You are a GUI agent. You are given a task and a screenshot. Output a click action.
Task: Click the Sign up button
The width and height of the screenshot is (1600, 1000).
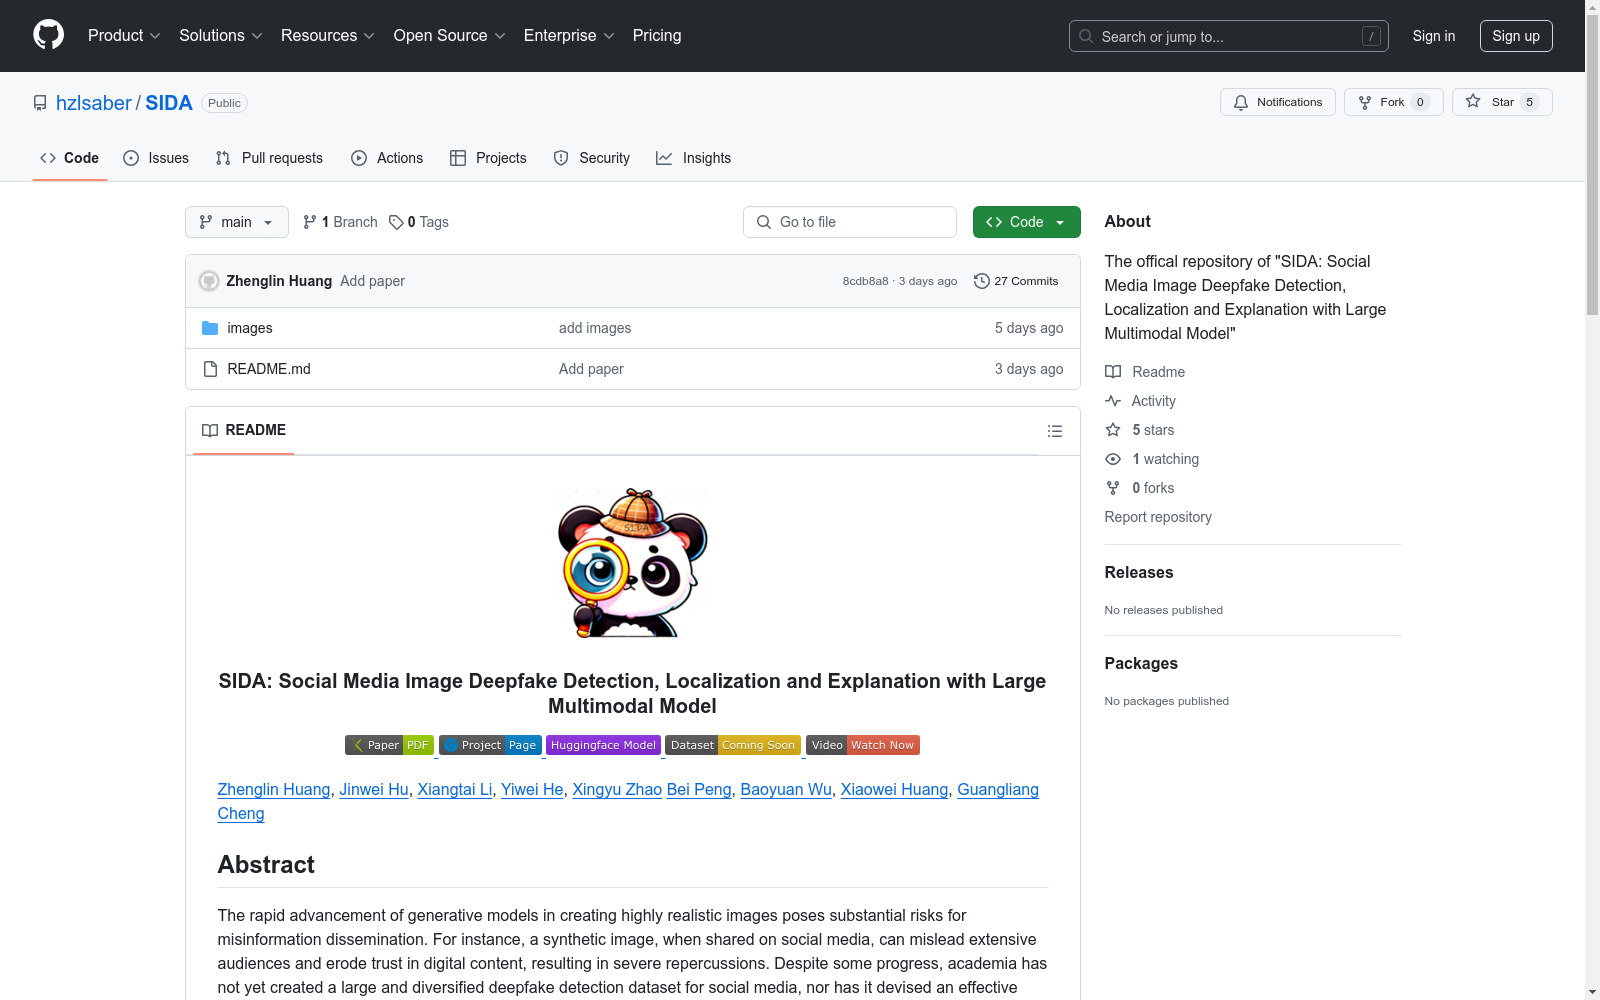pyautogui.click(x=1516, y=36)
